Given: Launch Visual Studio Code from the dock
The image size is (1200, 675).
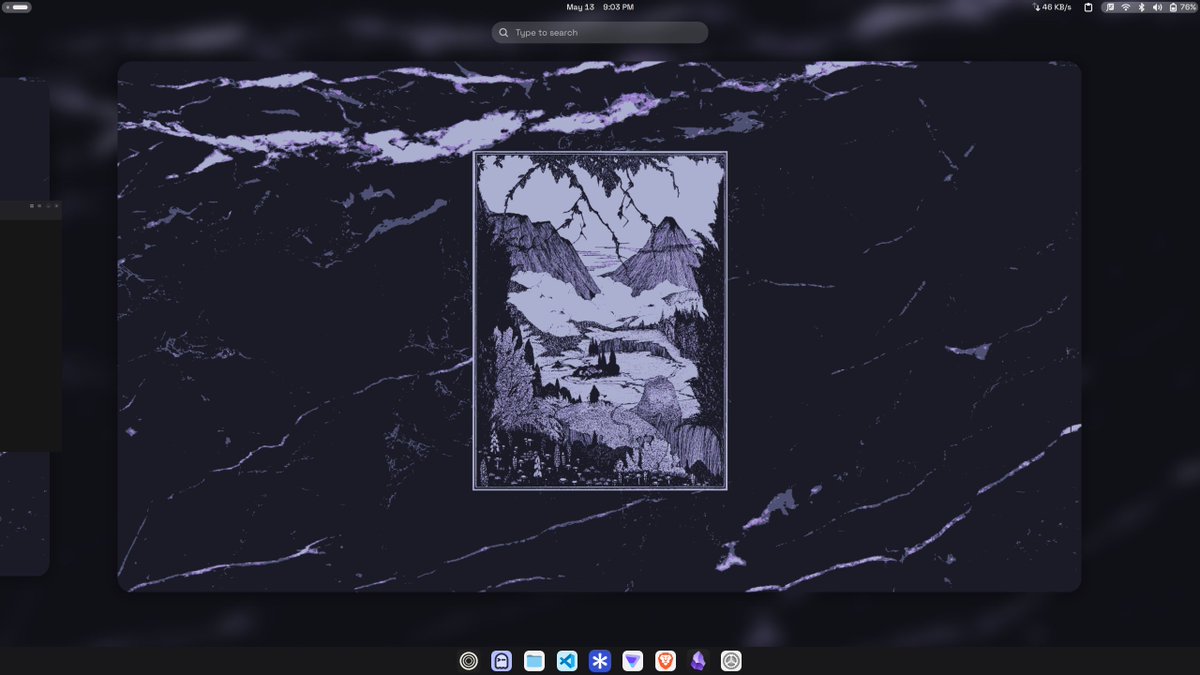Looking at the screenshot, I should tap(567, 660).
